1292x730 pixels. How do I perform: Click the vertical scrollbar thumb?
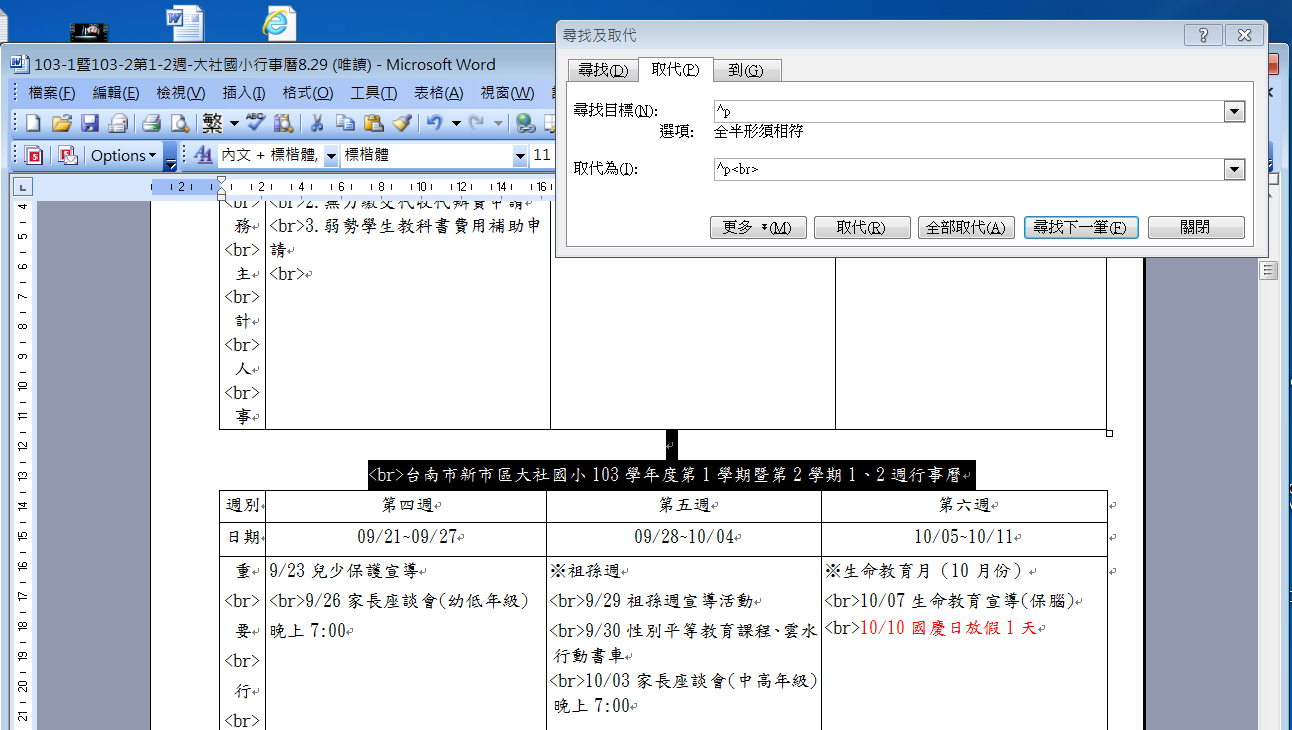(x=1268, y=270)
